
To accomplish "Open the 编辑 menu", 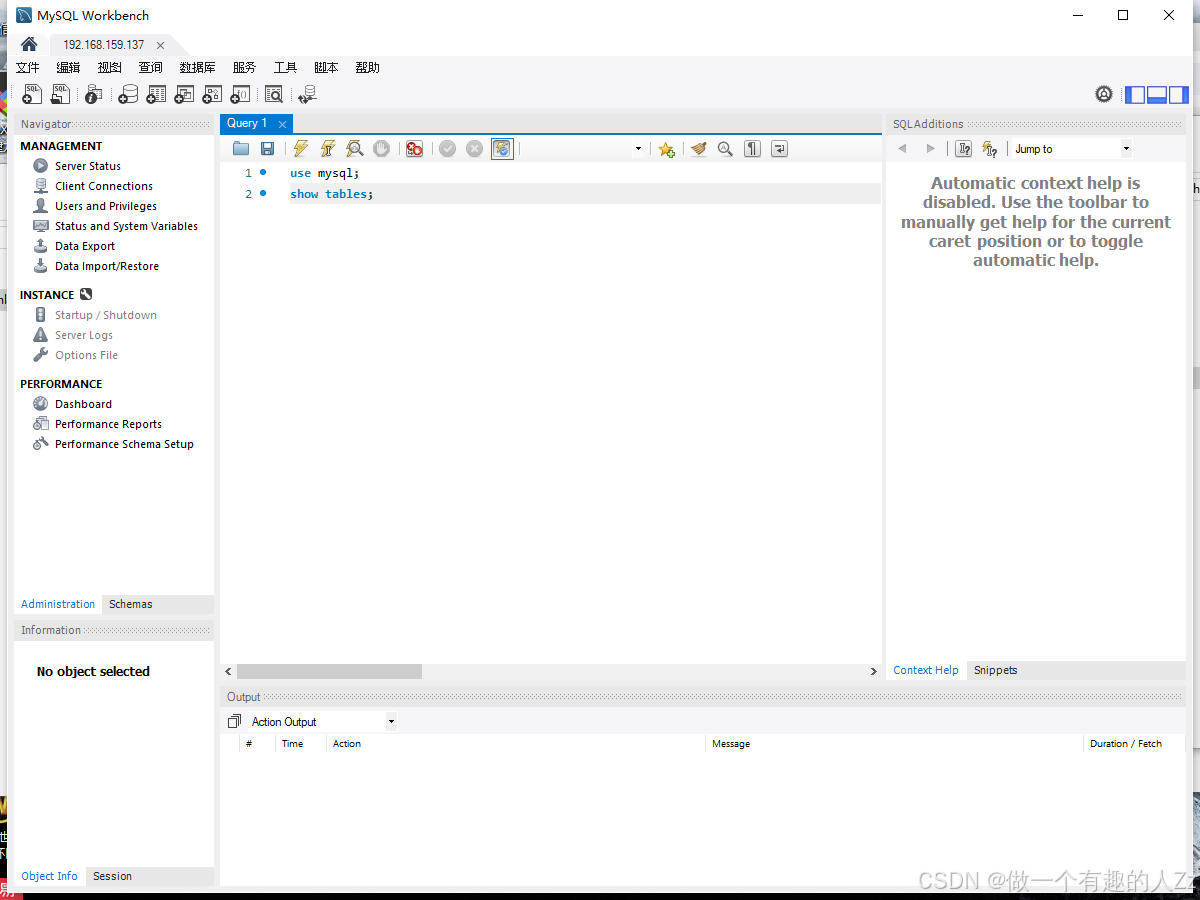I will point(68,68).
